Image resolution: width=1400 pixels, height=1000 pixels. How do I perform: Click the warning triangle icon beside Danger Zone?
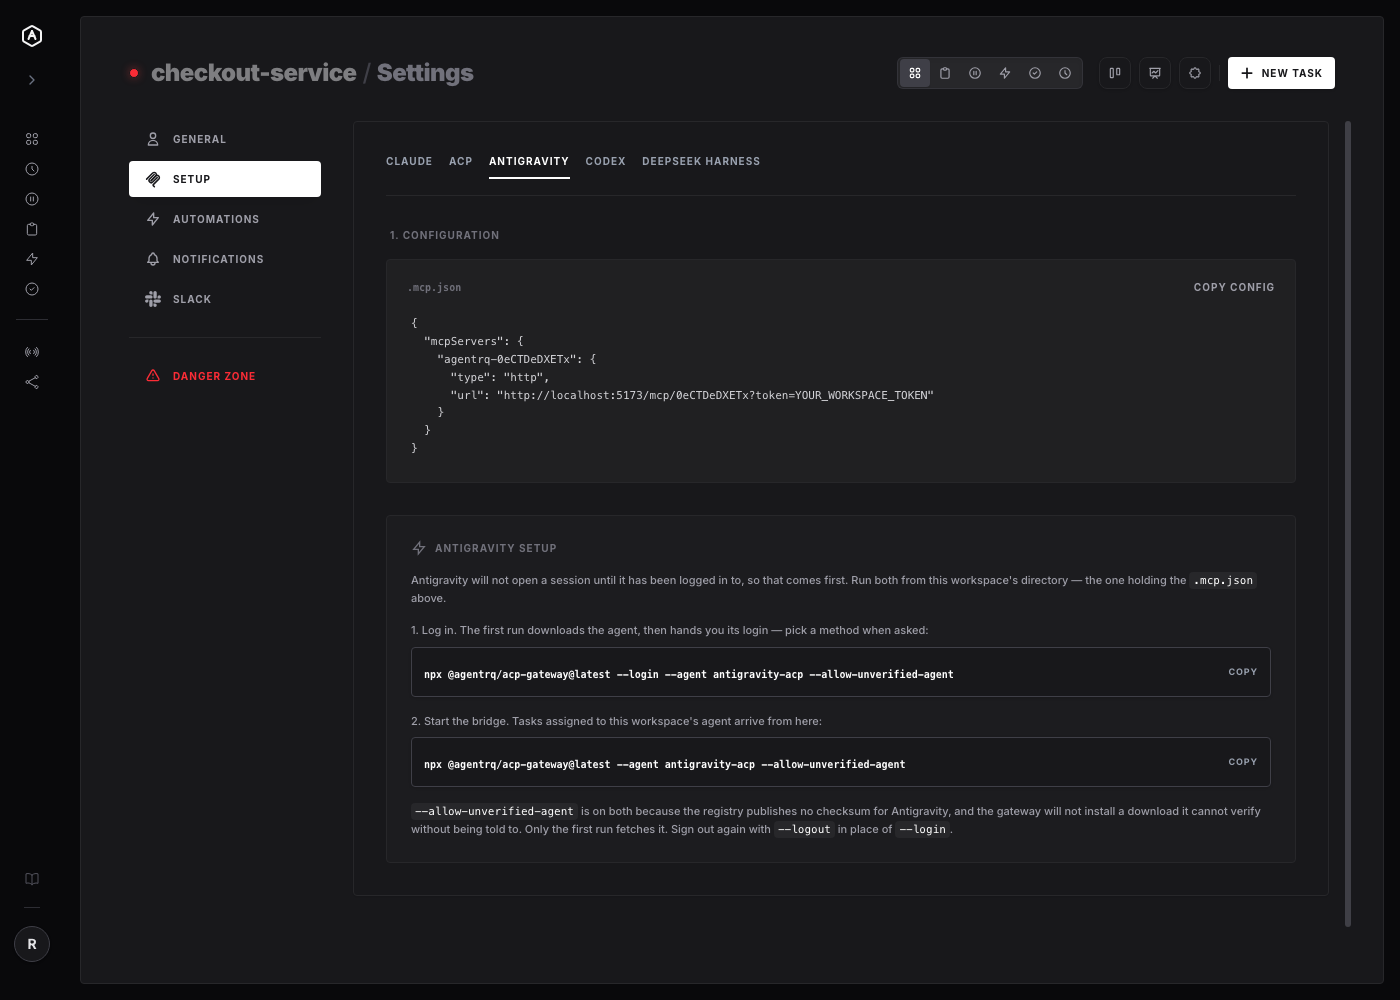tap(153, 376)
